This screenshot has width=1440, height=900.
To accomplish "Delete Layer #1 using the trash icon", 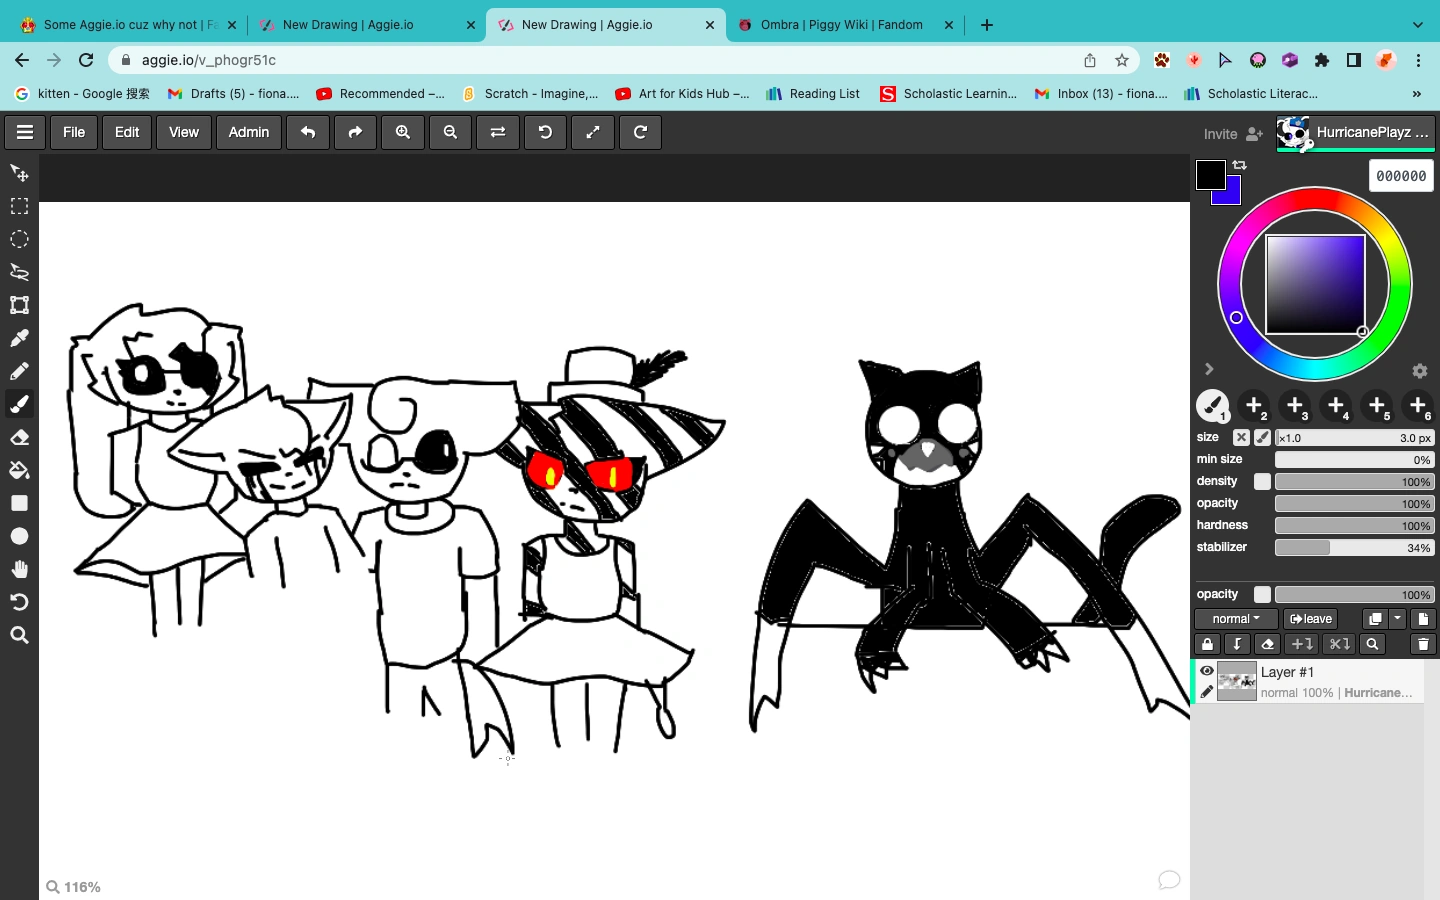I will click(1422, 644).
